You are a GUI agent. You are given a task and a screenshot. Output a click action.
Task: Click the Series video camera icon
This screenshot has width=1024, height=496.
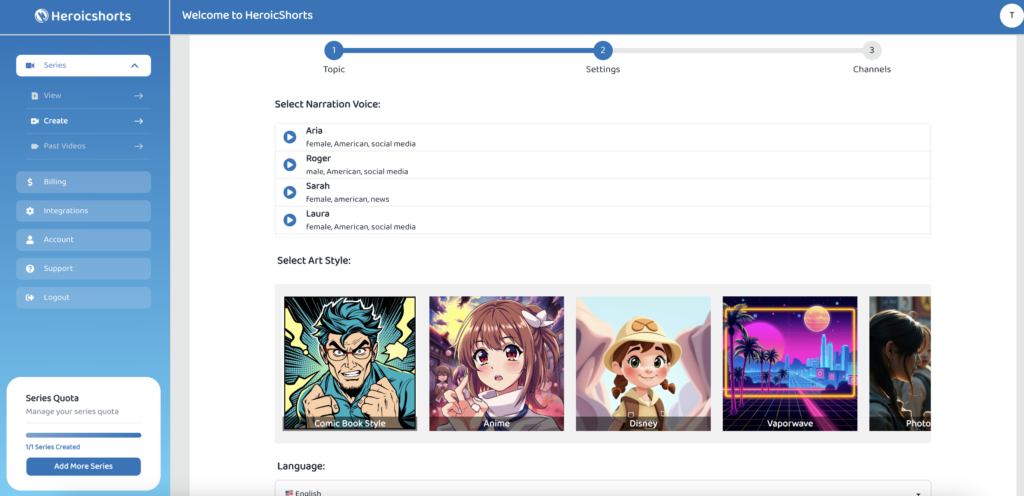tap(29, 65)
